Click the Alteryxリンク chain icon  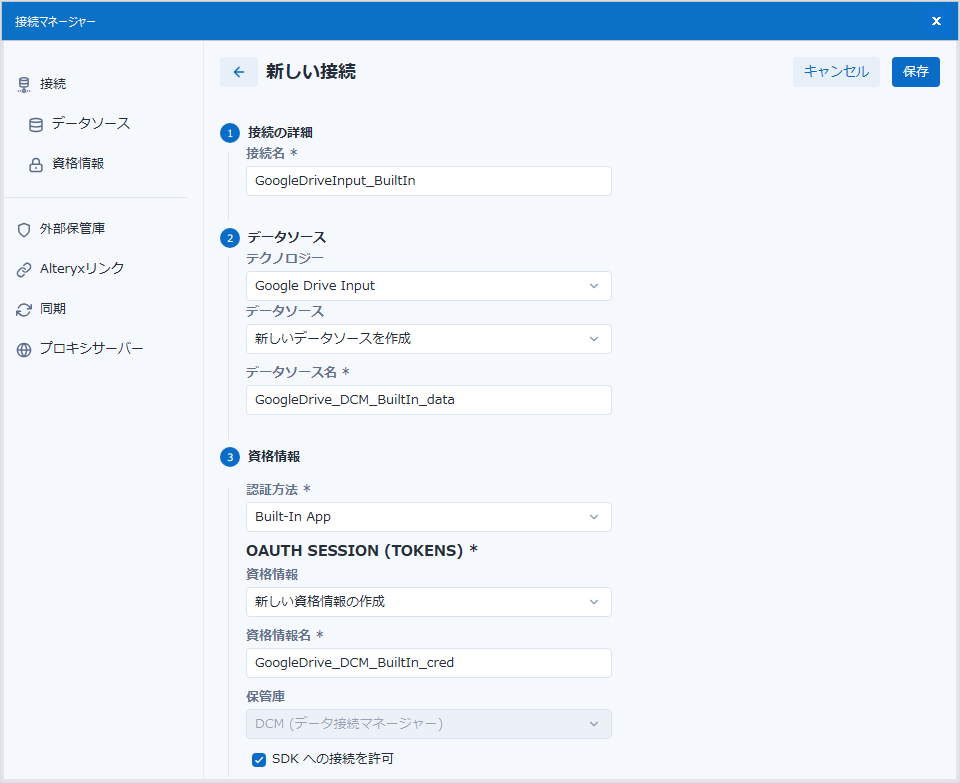(x=24, y=269)
